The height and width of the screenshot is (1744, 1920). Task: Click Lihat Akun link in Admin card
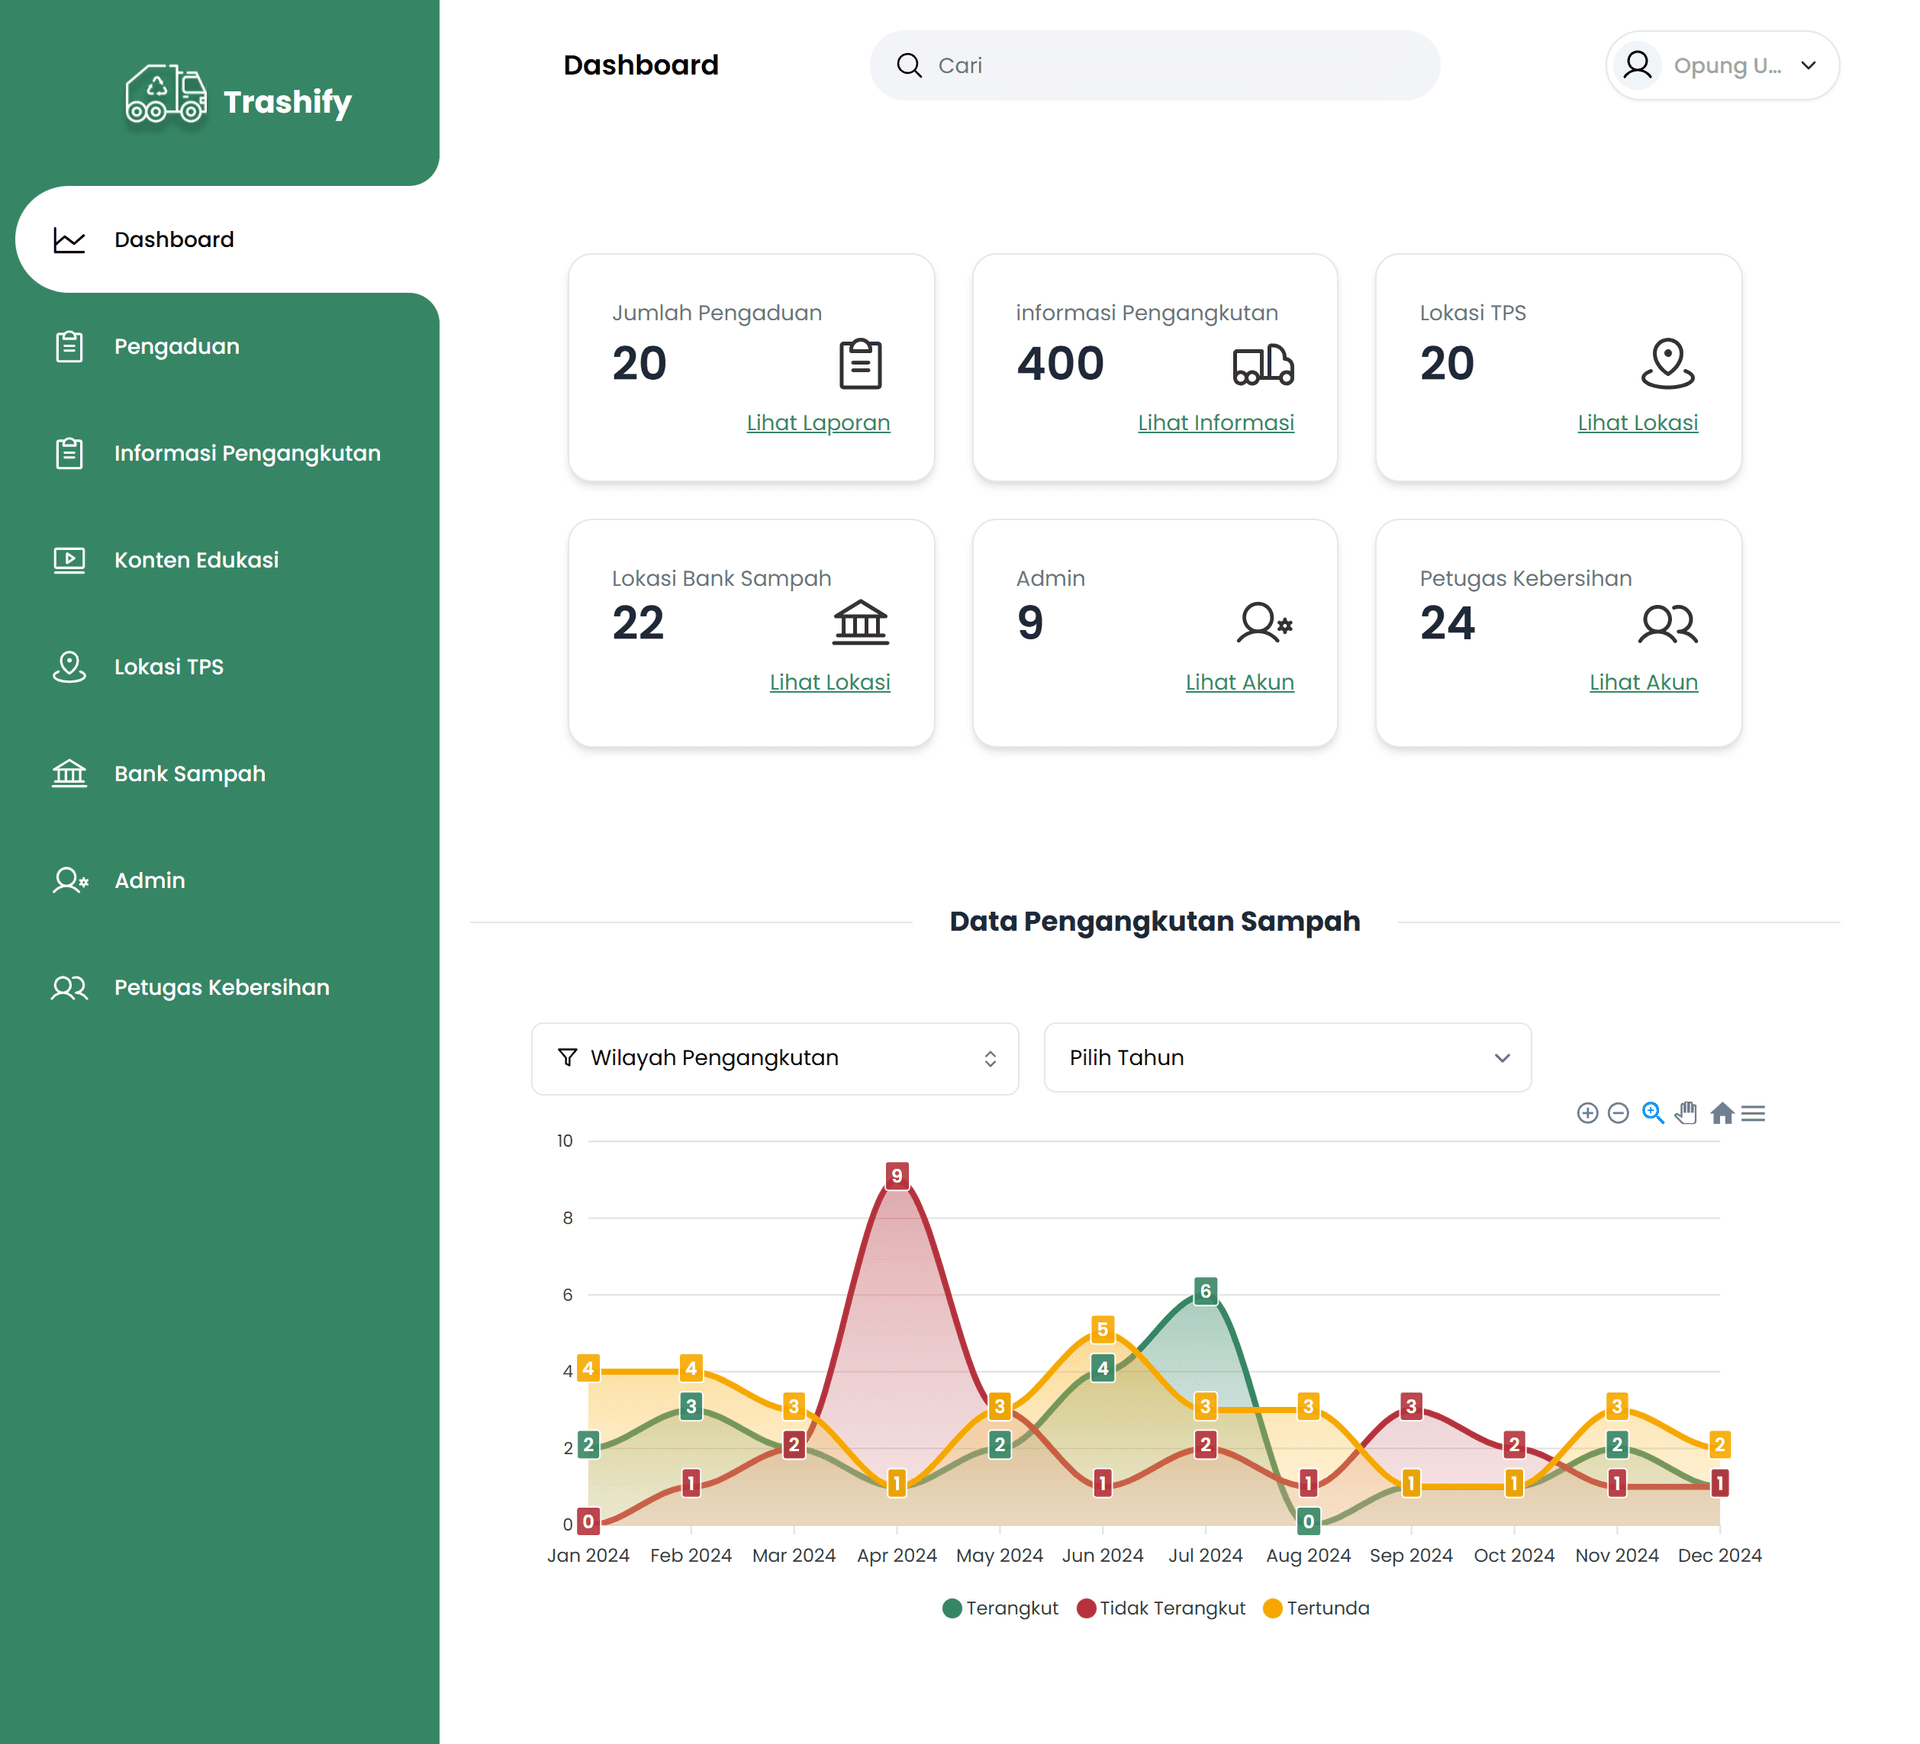pos(1240,682)
